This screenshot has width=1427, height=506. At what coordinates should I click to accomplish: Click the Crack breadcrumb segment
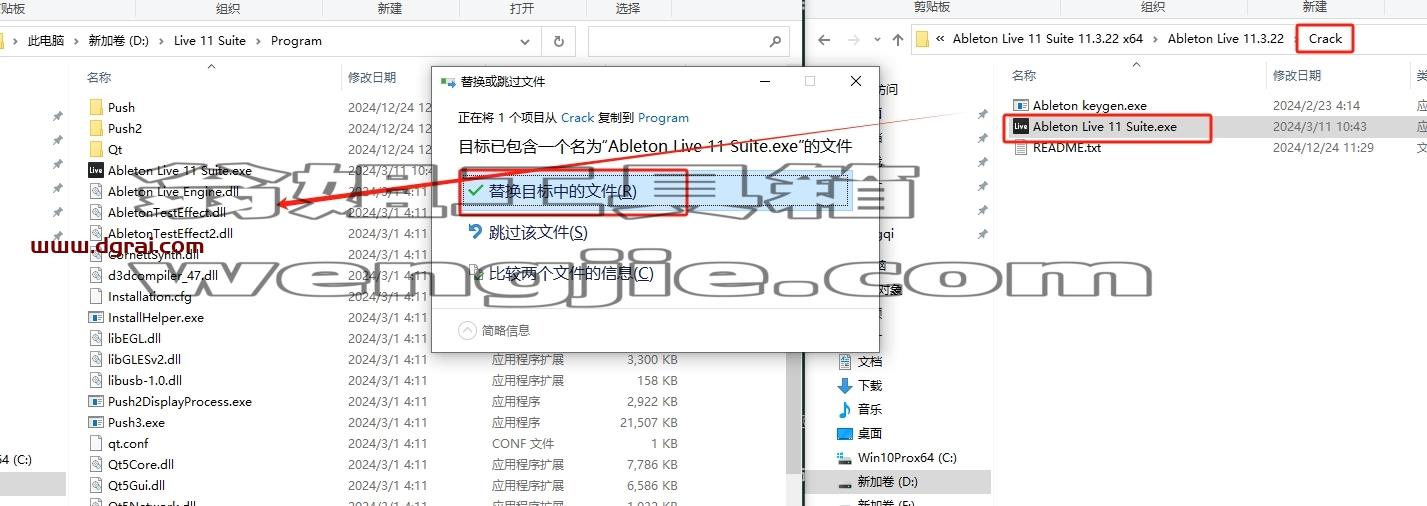point(1325,39)
